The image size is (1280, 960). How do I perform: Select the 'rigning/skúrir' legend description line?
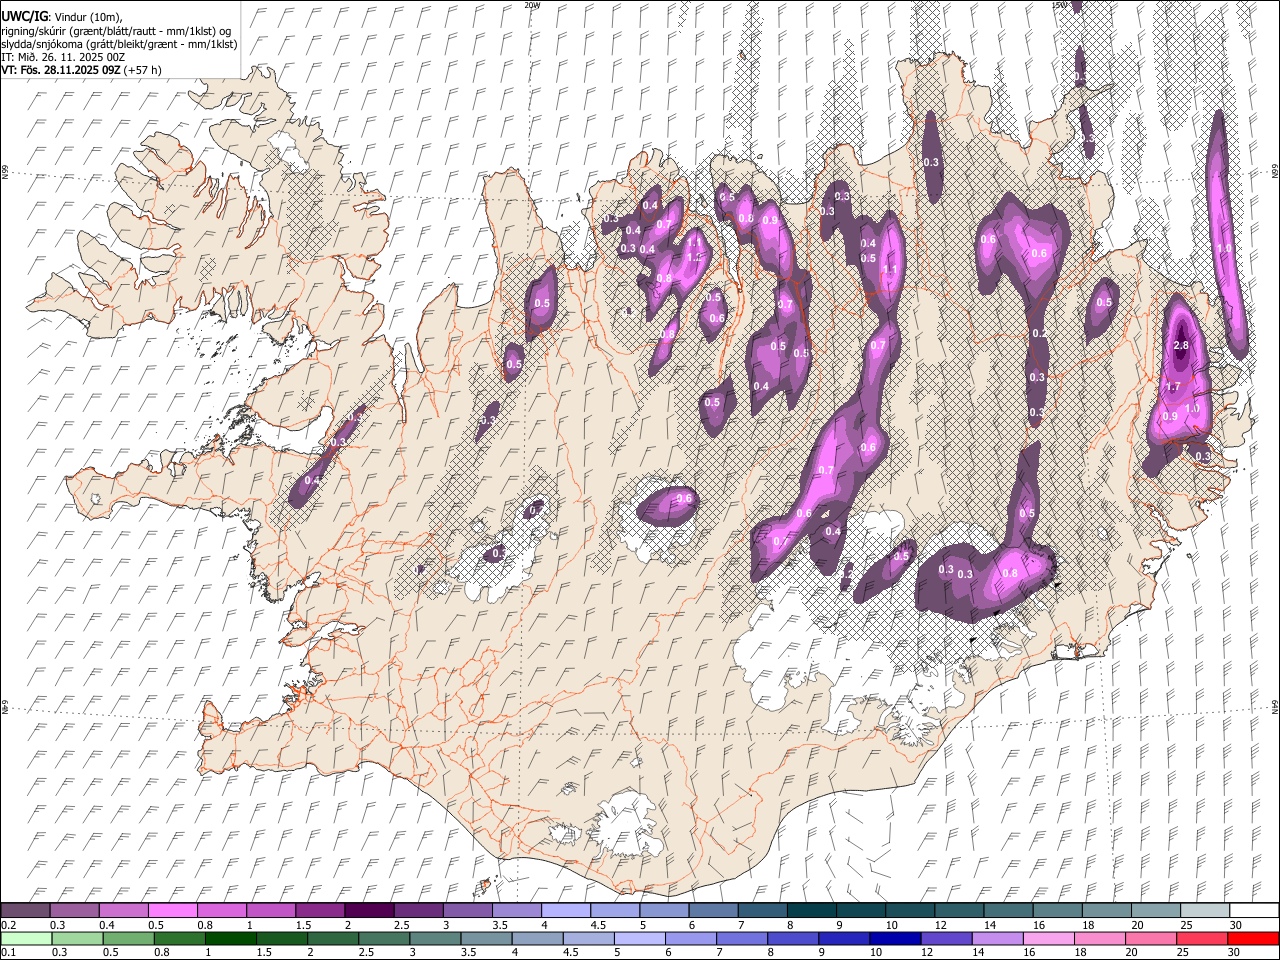(x=117, y=31)
